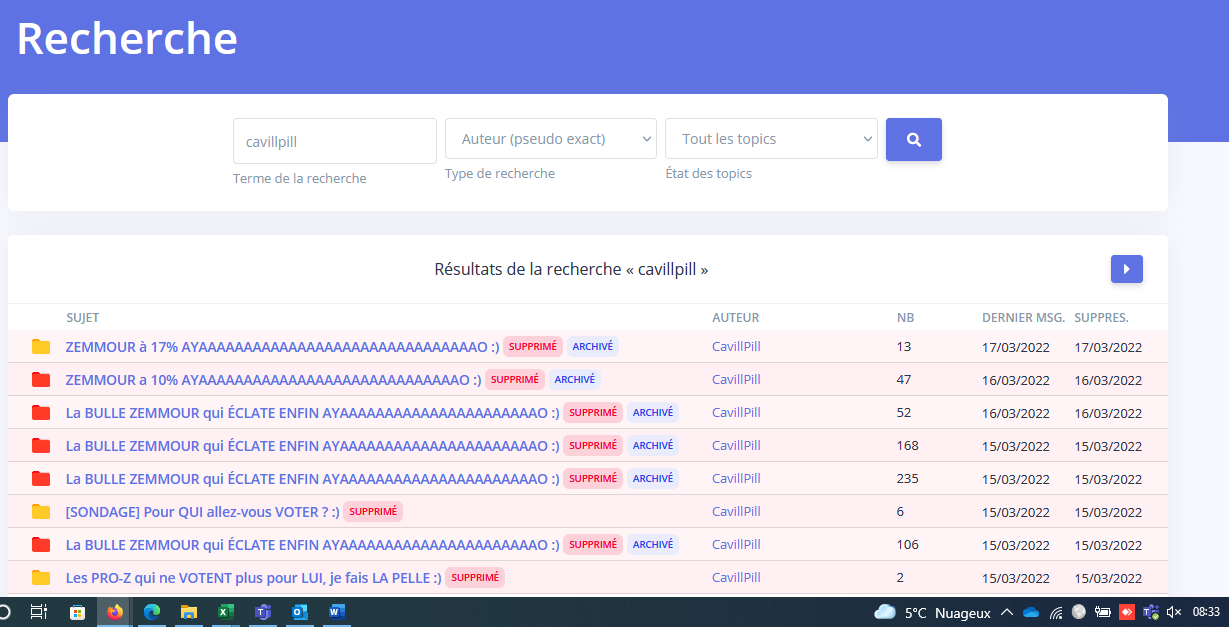Click the Wi-Fi network tray icon
The width and height of the screenshot is (1229, 627).
coord(1056,612)
